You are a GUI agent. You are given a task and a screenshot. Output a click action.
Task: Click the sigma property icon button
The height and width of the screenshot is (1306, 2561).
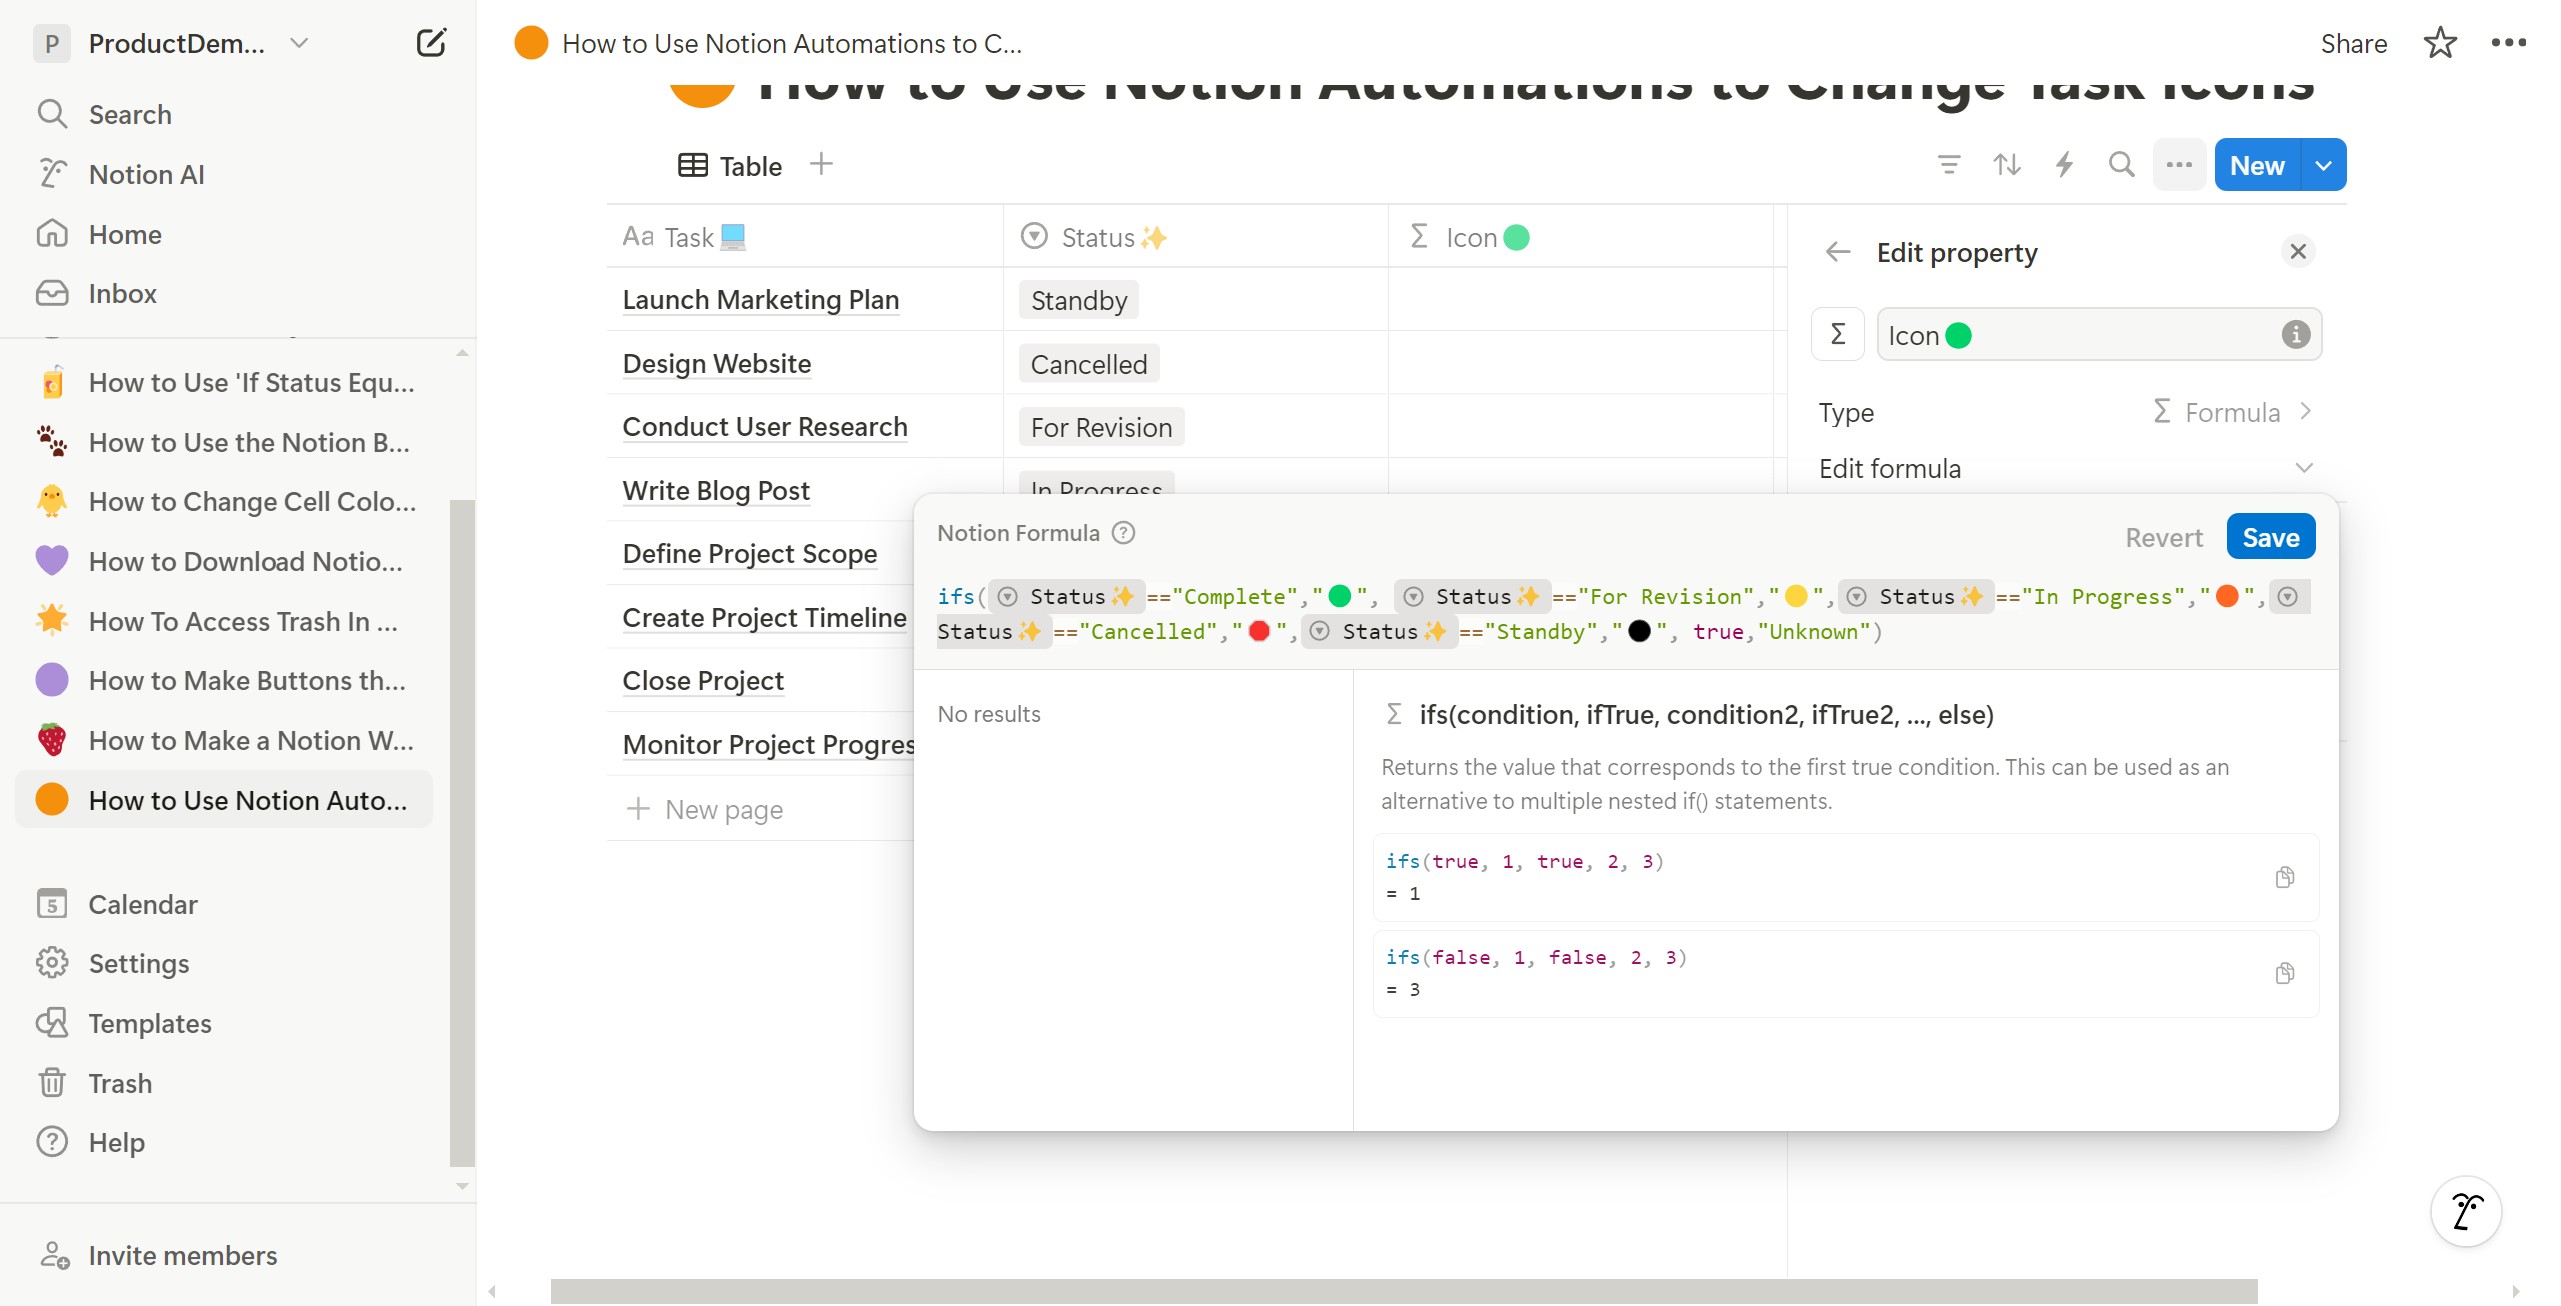(1838, 334)
